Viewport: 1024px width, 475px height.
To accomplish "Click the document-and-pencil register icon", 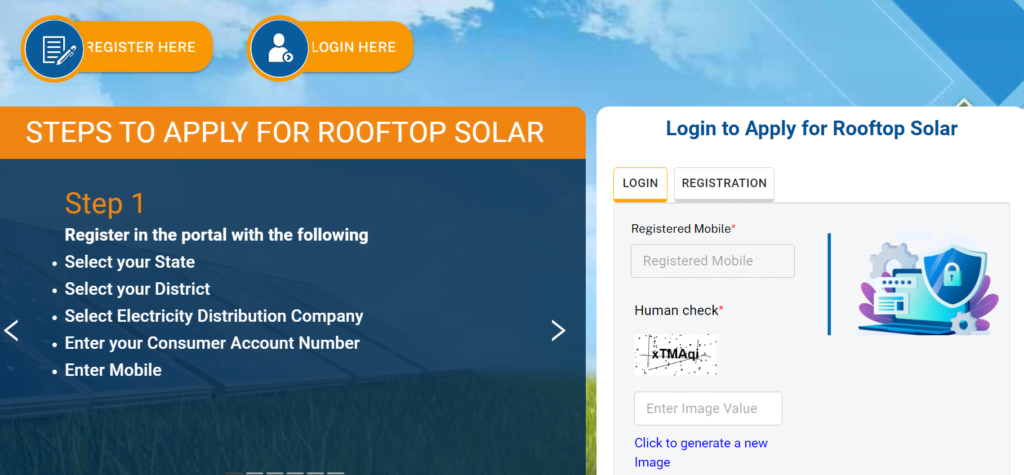I will [55, 48].
